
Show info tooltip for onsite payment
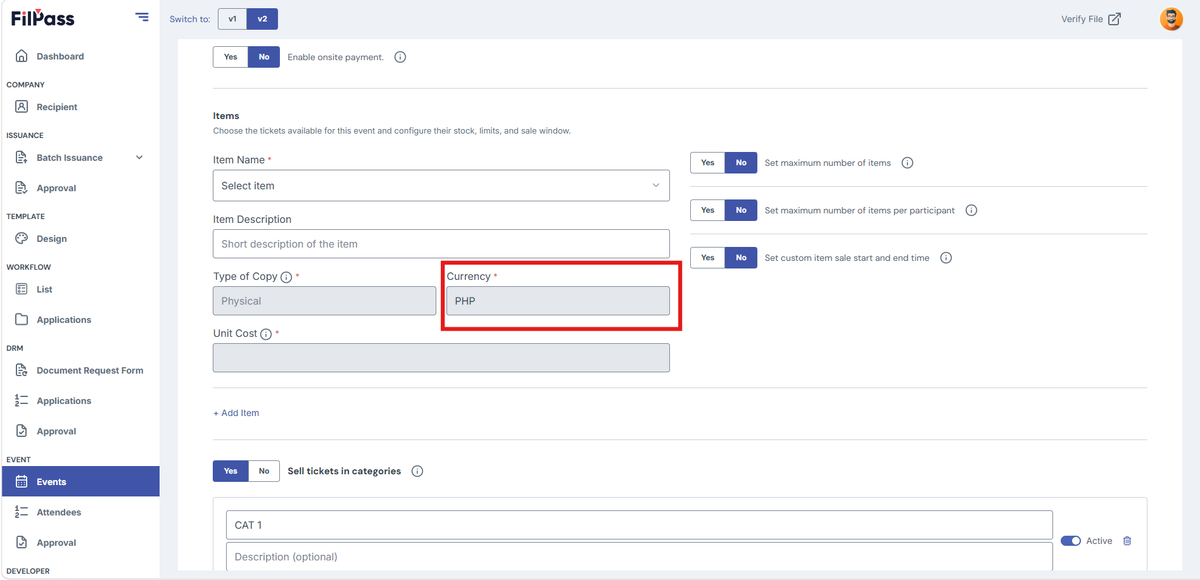click(x=400, y=57)
